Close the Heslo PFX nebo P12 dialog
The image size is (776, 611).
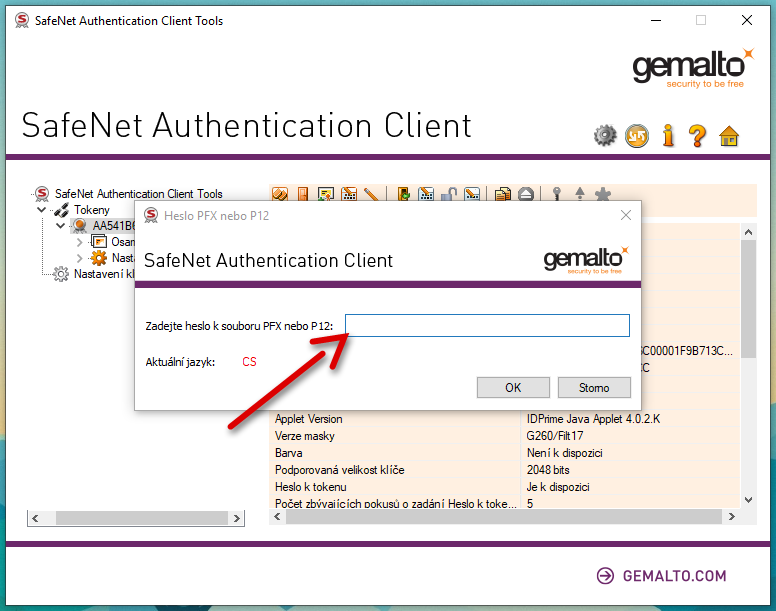(626, 215)
